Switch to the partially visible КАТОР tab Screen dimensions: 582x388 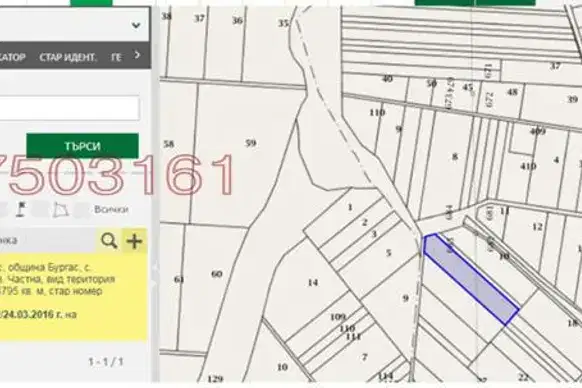pyautogui.click(x=13, y=58)
